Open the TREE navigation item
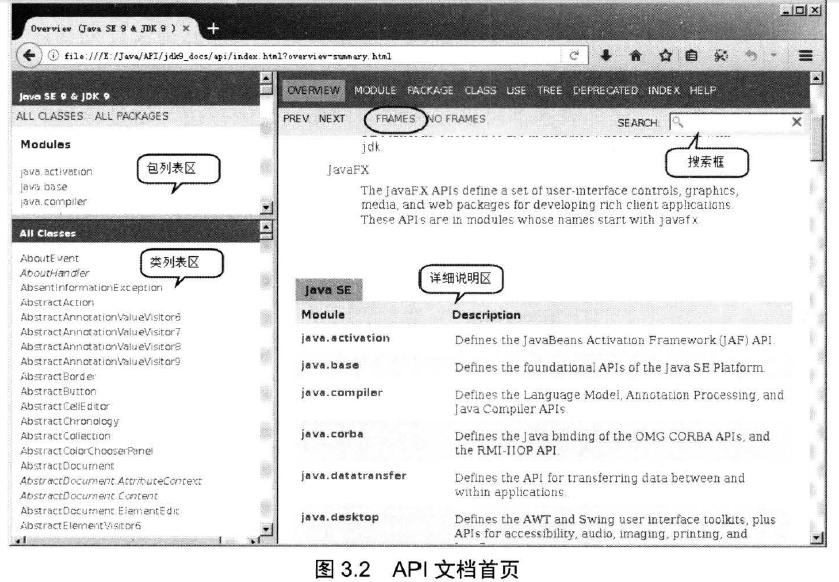This screenshot has height=582, width=839. (550, 90)
